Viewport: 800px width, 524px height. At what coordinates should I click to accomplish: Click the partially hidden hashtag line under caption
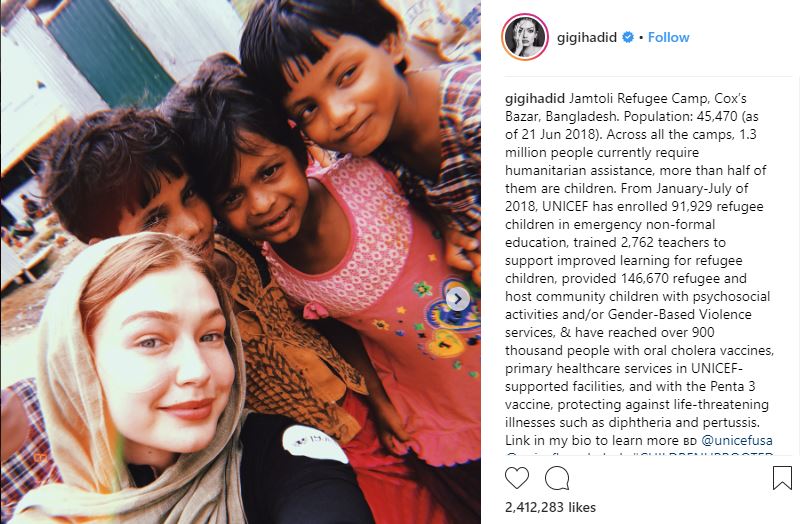[x=639, y=453]
